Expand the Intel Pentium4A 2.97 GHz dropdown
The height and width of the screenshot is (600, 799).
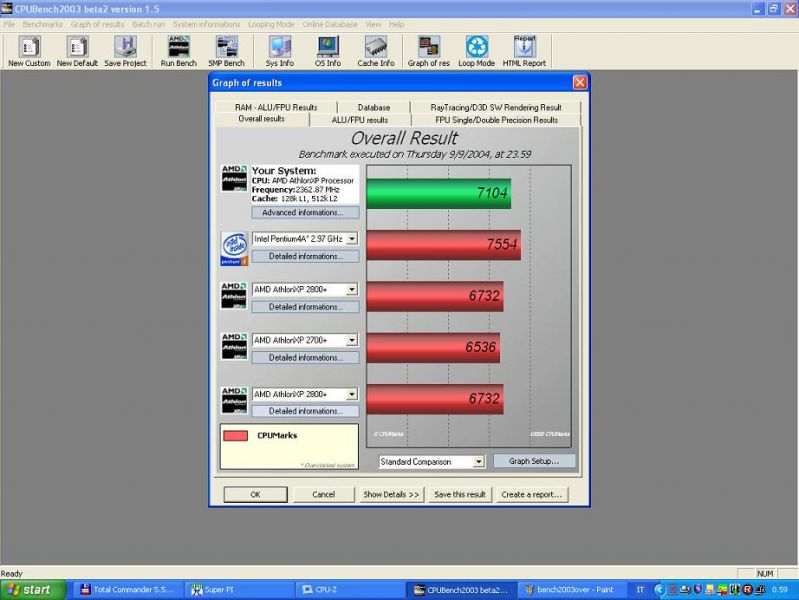[352, 239]
